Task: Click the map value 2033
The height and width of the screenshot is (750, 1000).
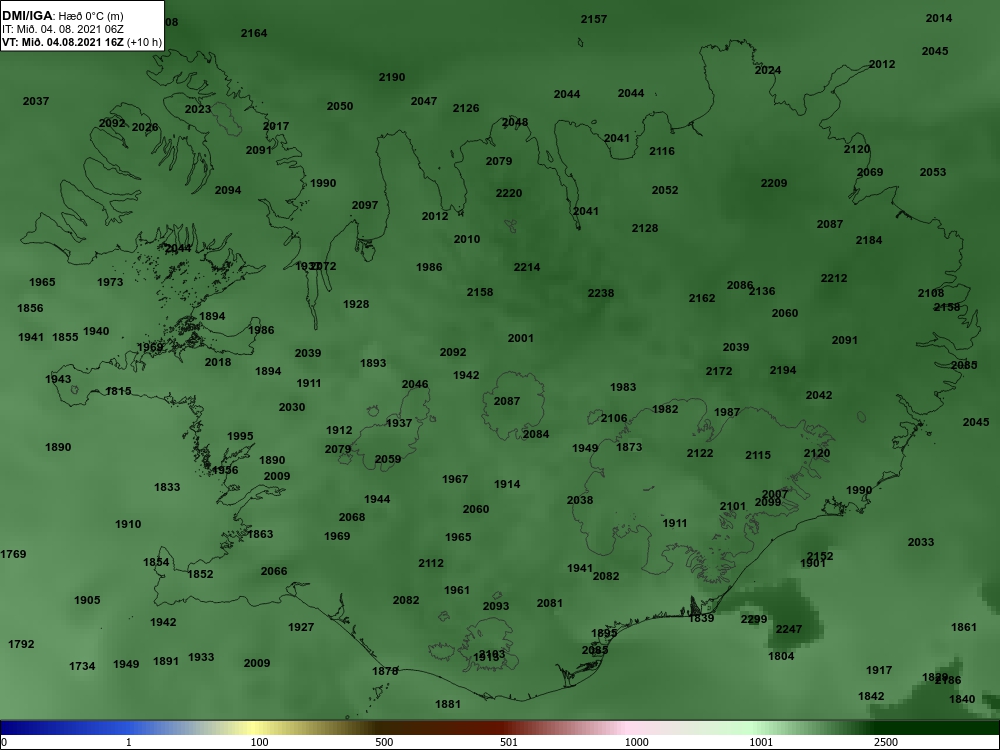Action: (x=921, y=541)
